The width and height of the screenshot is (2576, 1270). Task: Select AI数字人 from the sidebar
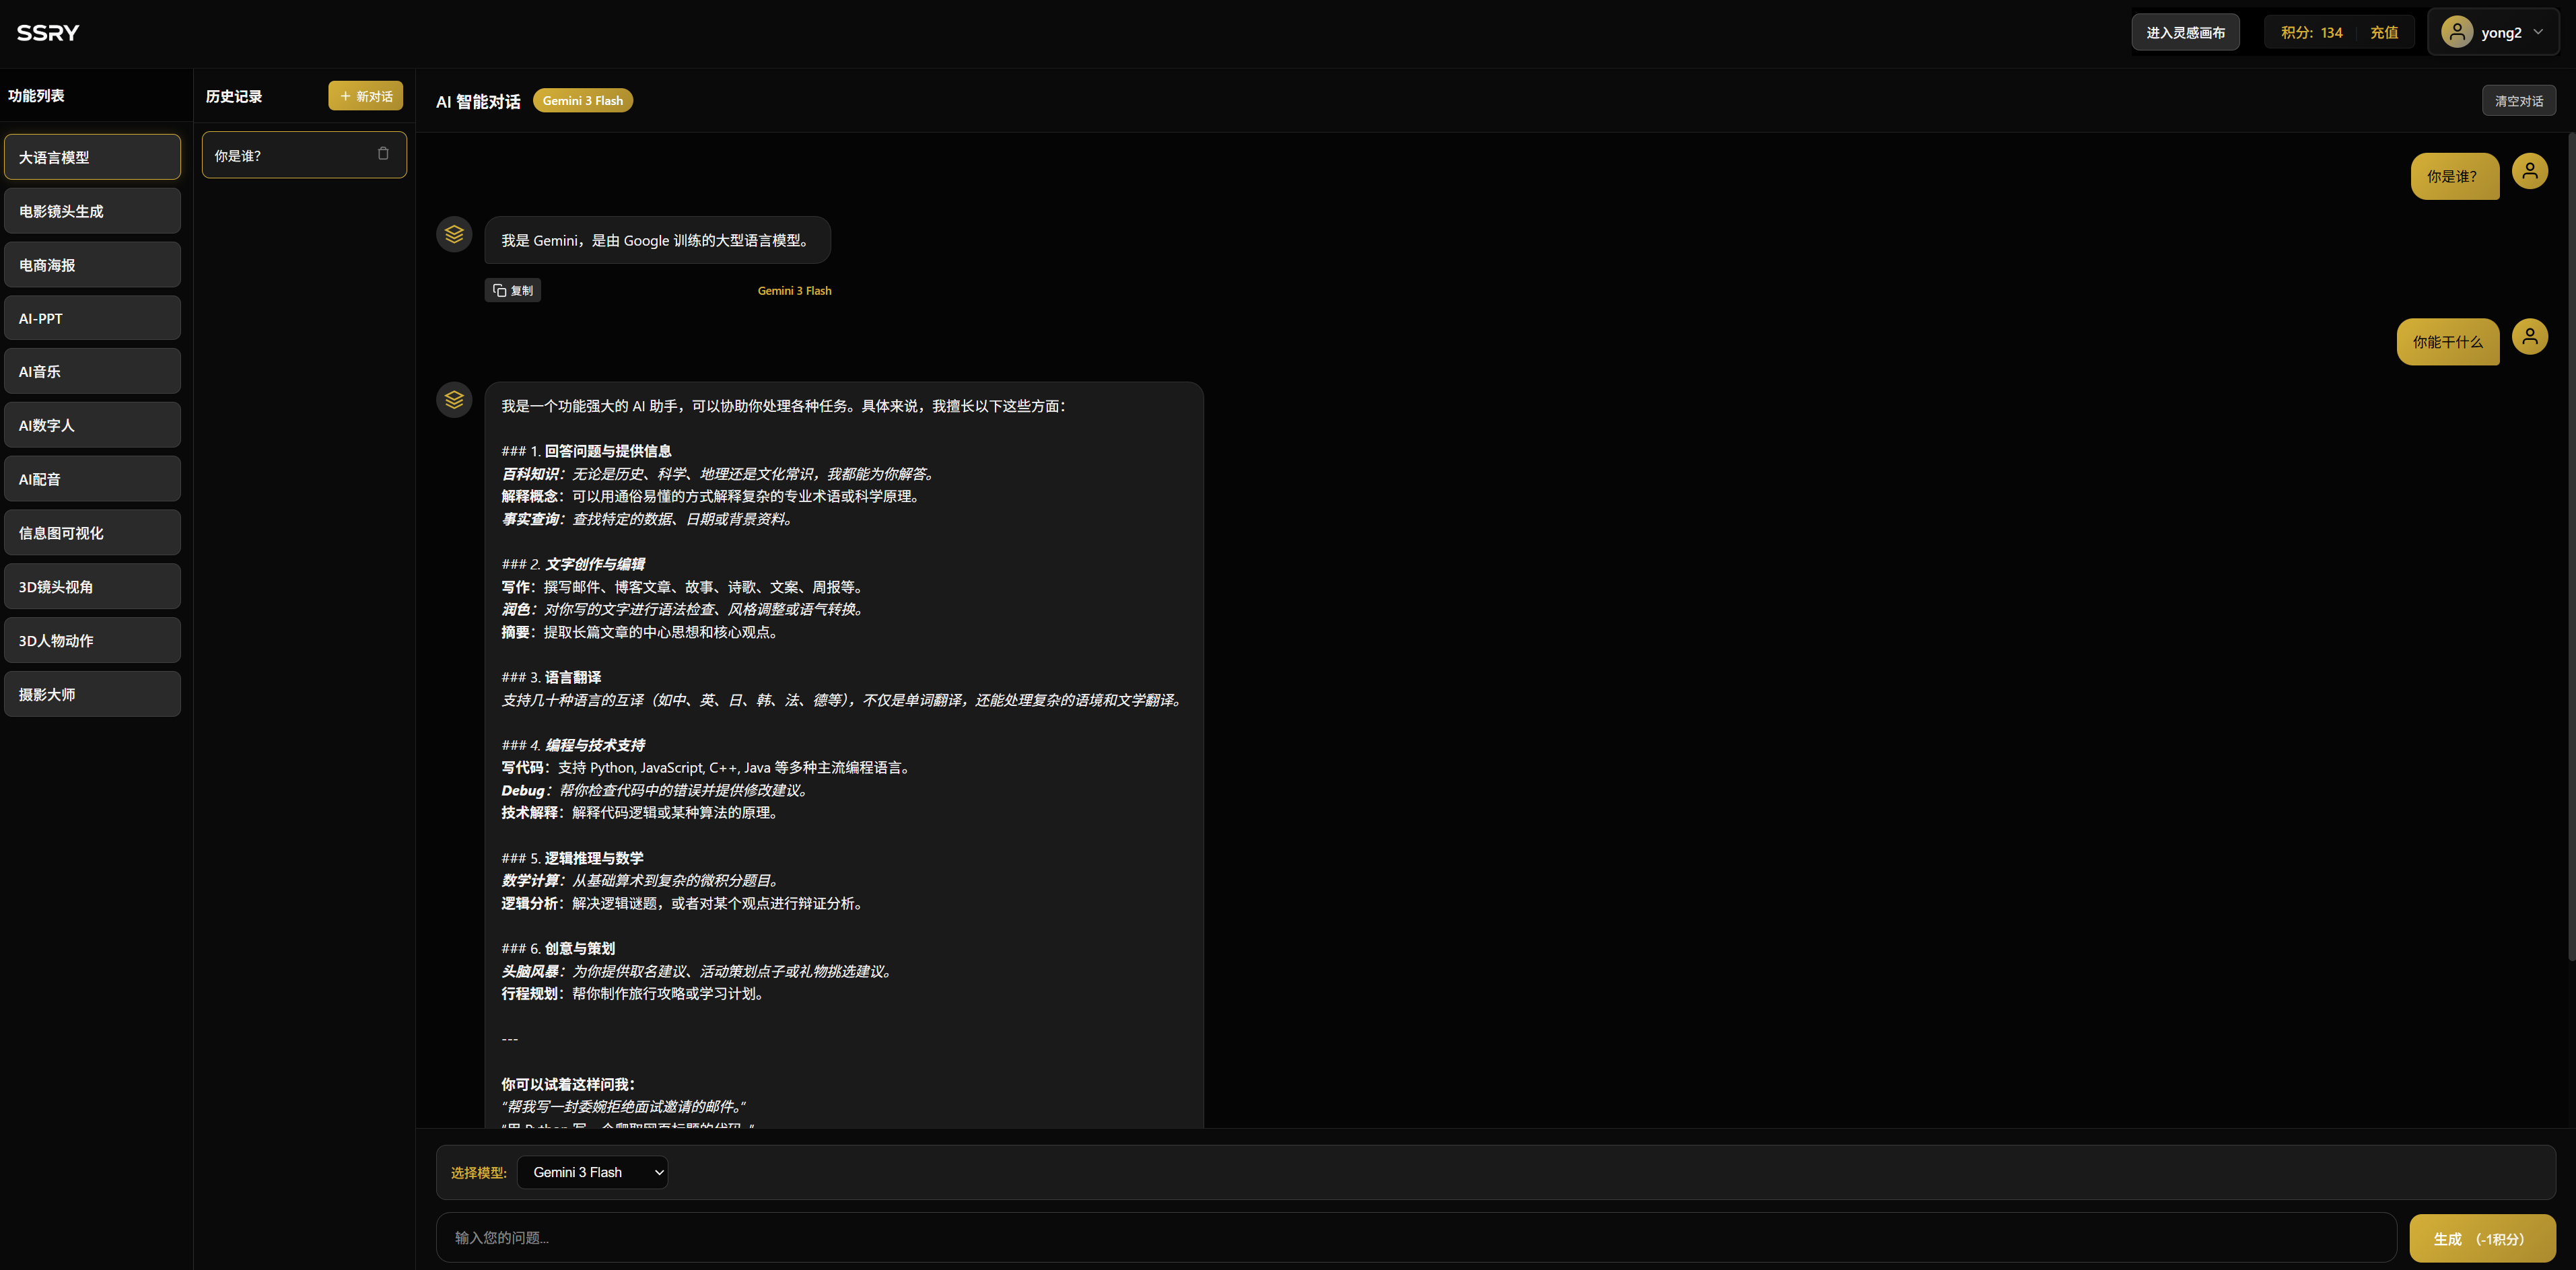[92, 425]
